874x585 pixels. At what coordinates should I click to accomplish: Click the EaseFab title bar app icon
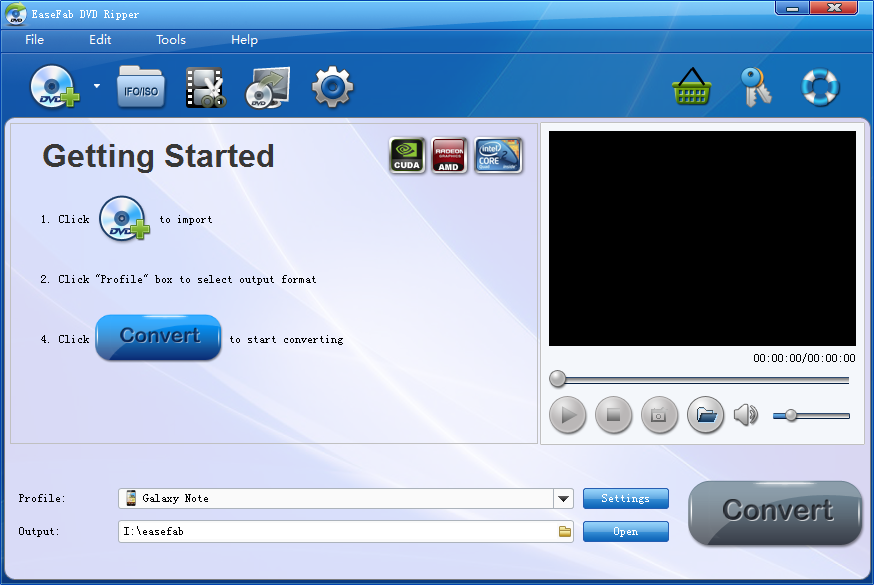(x=16, y=14)
